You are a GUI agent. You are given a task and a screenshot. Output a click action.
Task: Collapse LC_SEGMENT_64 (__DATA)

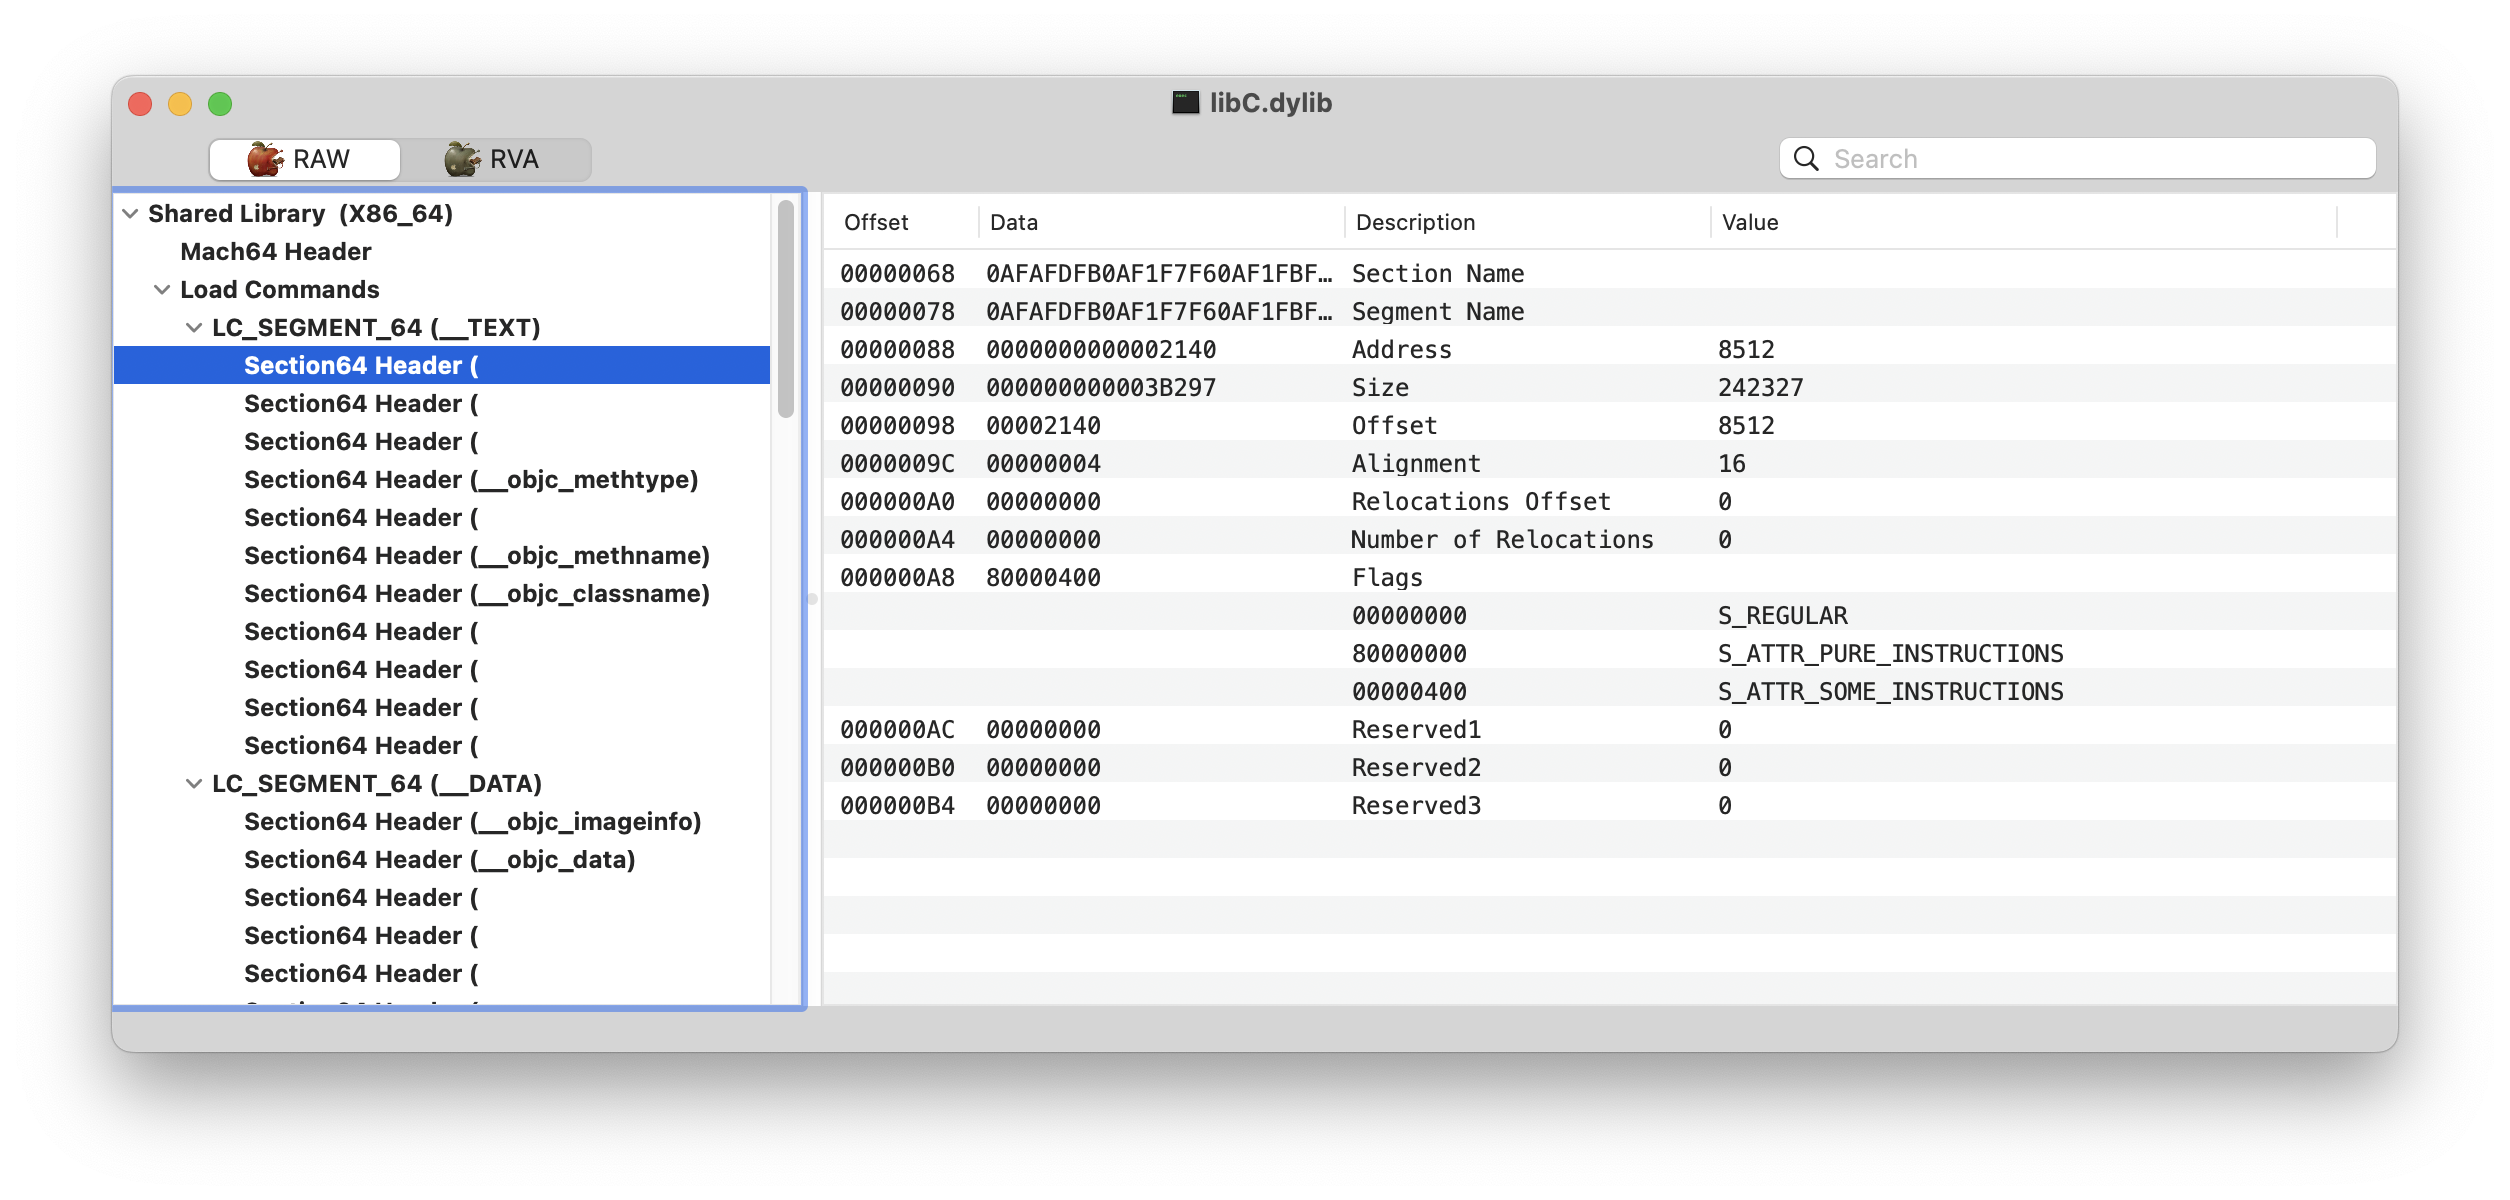[192, 783]
